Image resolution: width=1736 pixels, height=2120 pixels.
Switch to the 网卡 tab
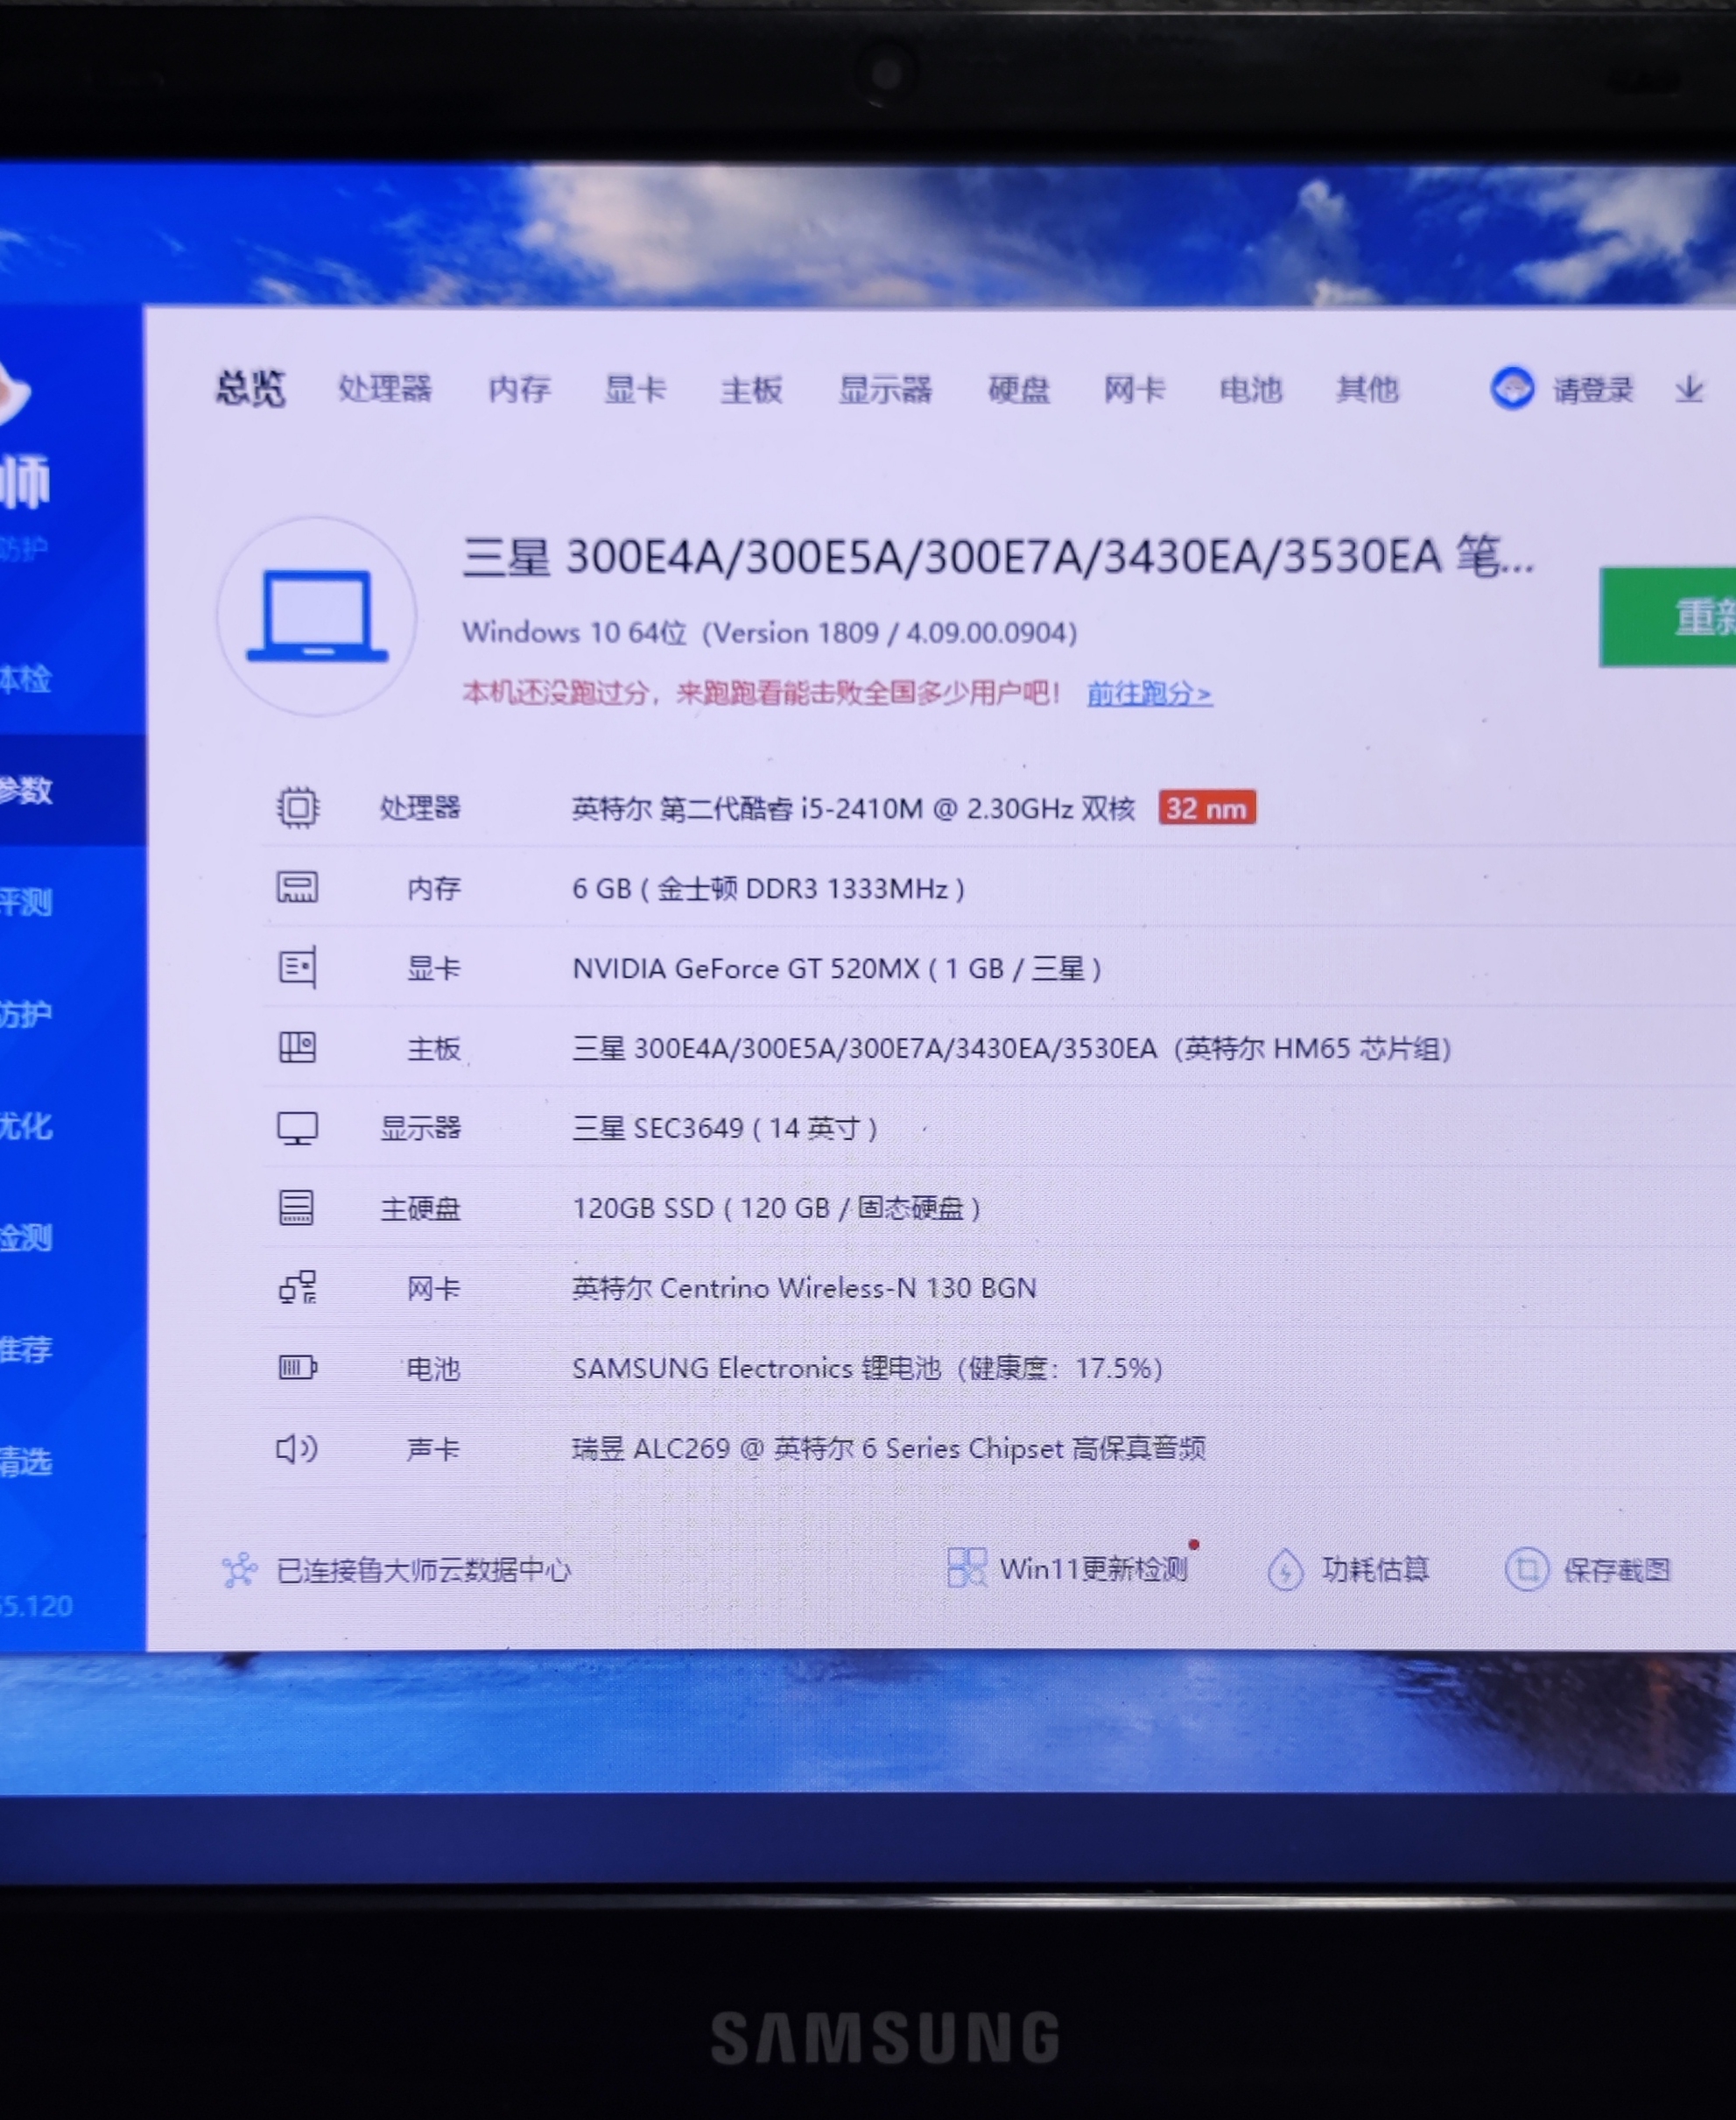[x=1135, y=388]
